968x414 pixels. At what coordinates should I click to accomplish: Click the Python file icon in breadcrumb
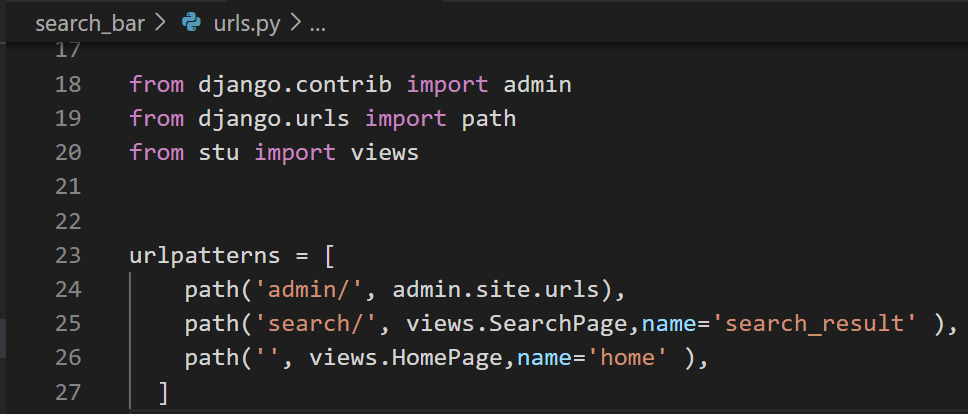[x=191, y=23]
